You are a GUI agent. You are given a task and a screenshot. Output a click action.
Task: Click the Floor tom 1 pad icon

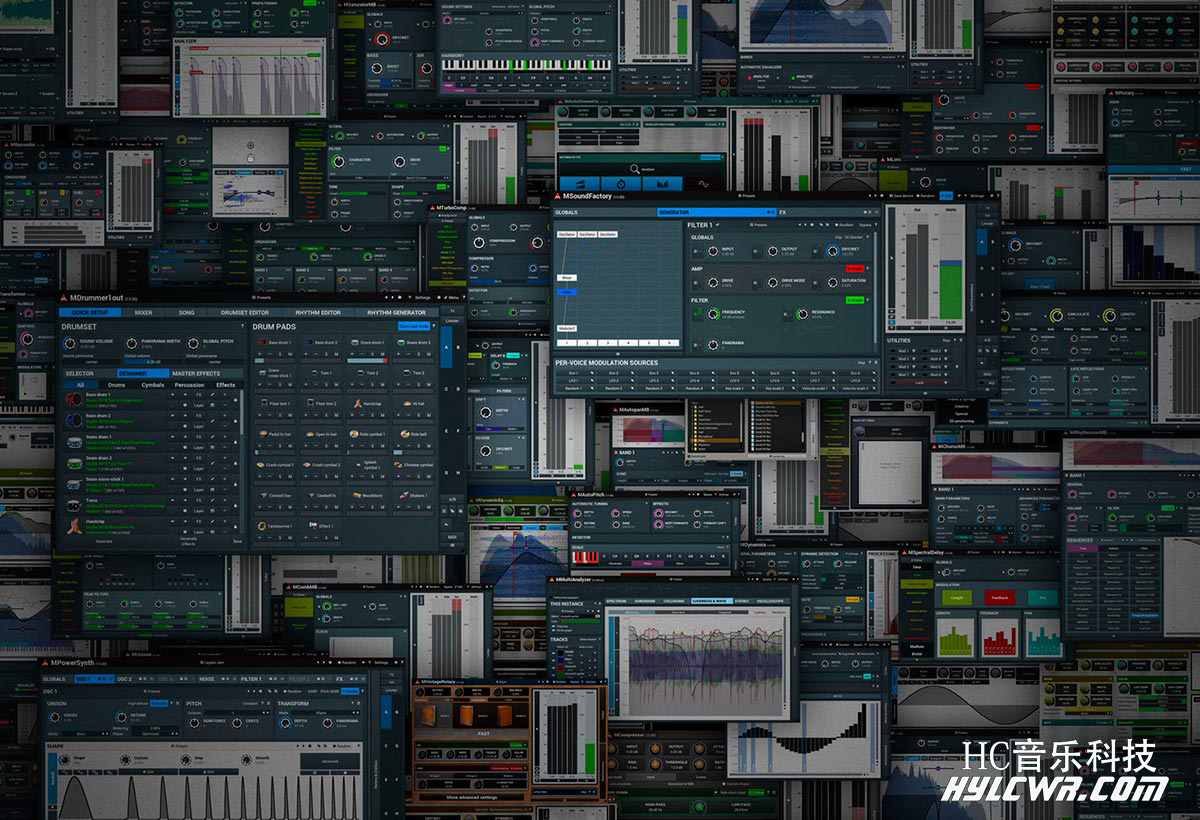point(264,403)
